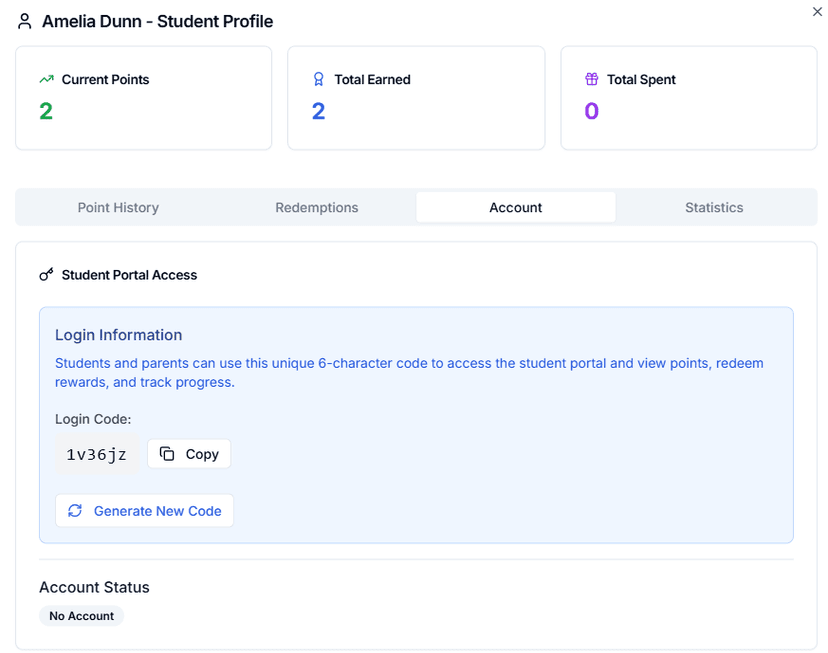Click the Current Points summary card

(x=143, y=97)
